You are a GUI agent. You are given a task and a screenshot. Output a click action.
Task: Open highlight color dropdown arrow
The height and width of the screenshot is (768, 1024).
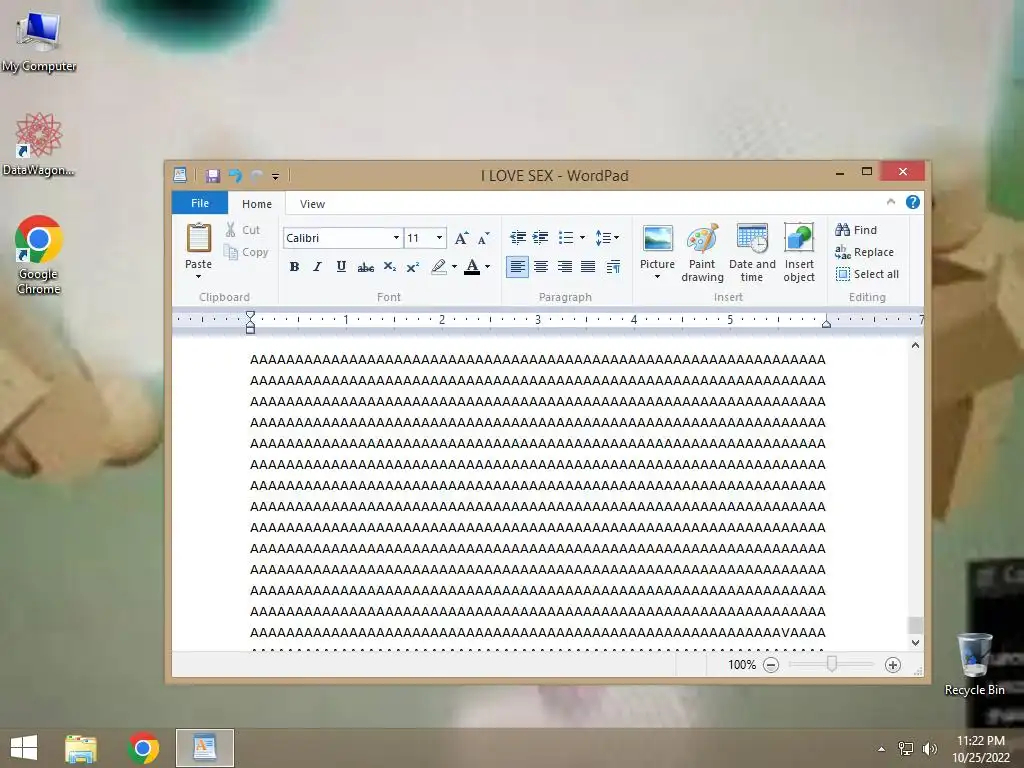pyautogui.click(x=454, y=266)
